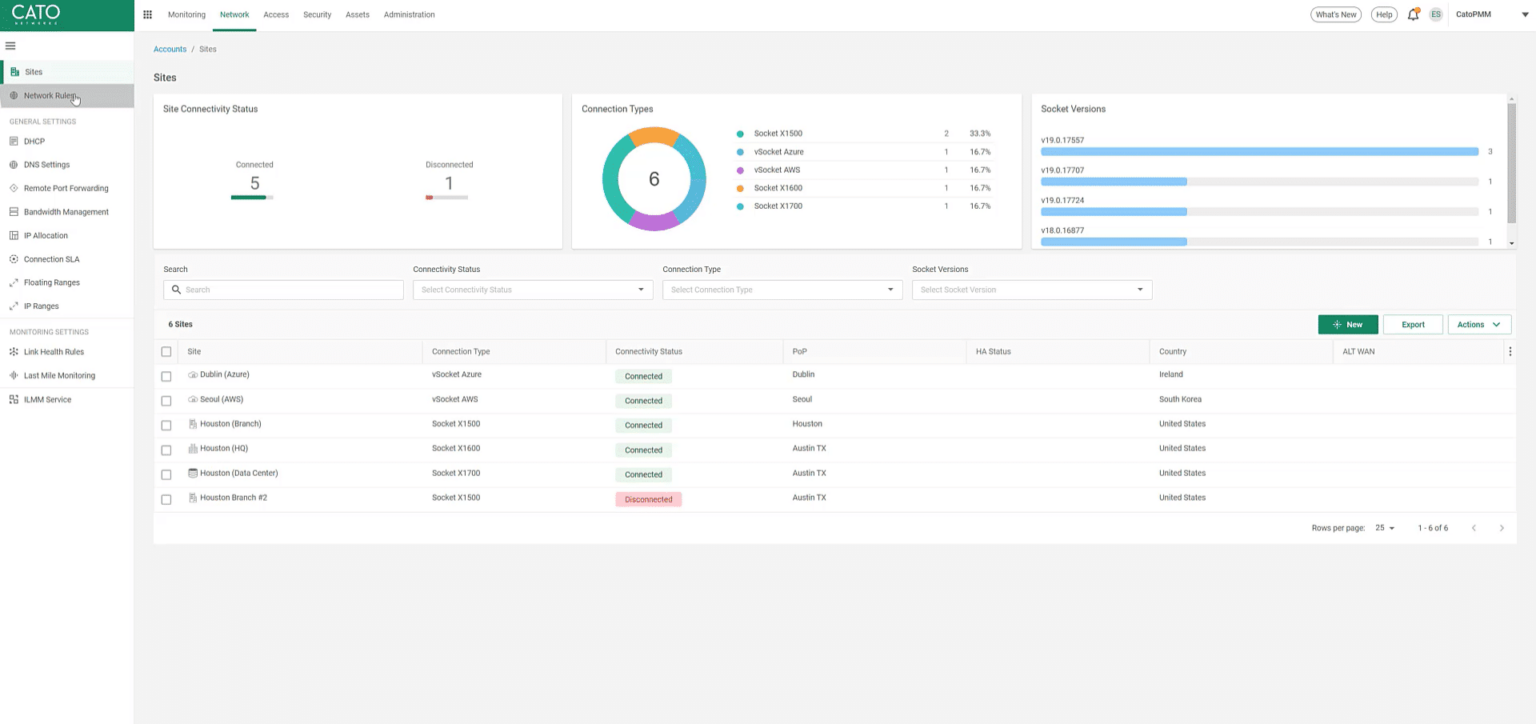Open the Rows per page selector

(x=1383, y=527)
